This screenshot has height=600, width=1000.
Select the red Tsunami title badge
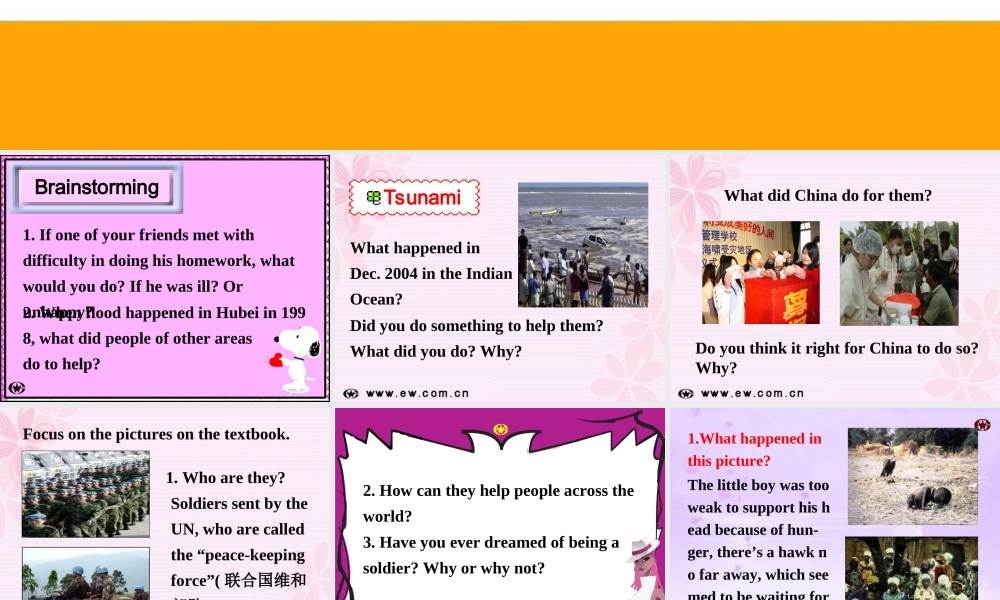tap(415, 198)
